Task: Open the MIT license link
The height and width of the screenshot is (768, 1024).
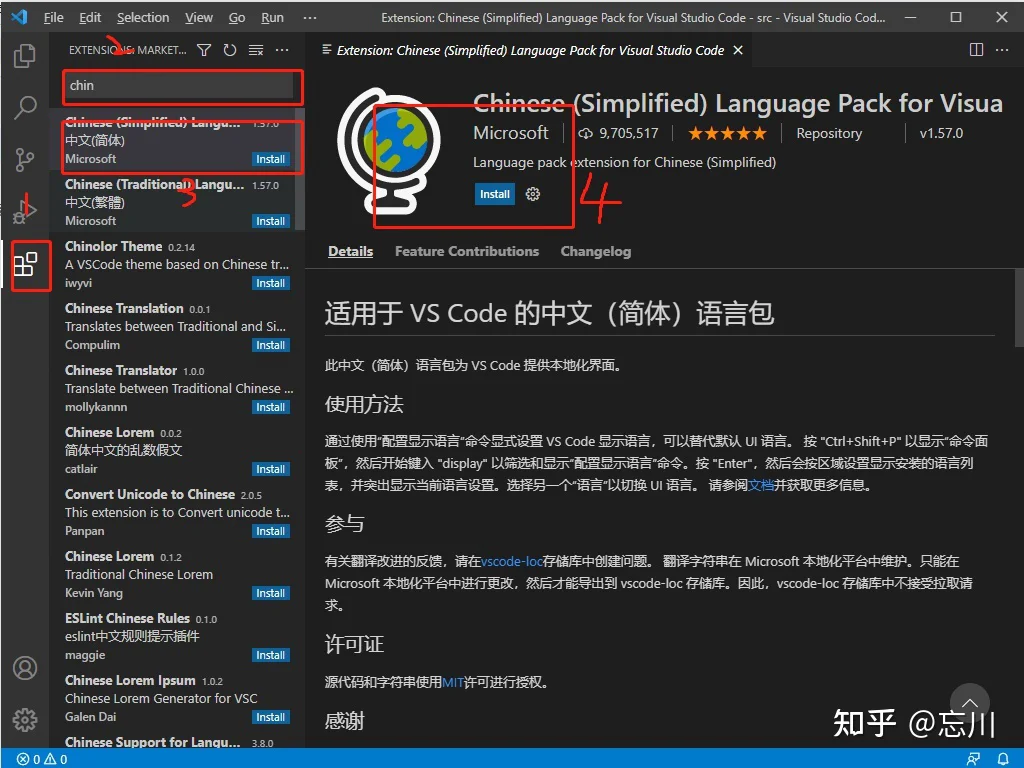Action: [x=453, y=682]
